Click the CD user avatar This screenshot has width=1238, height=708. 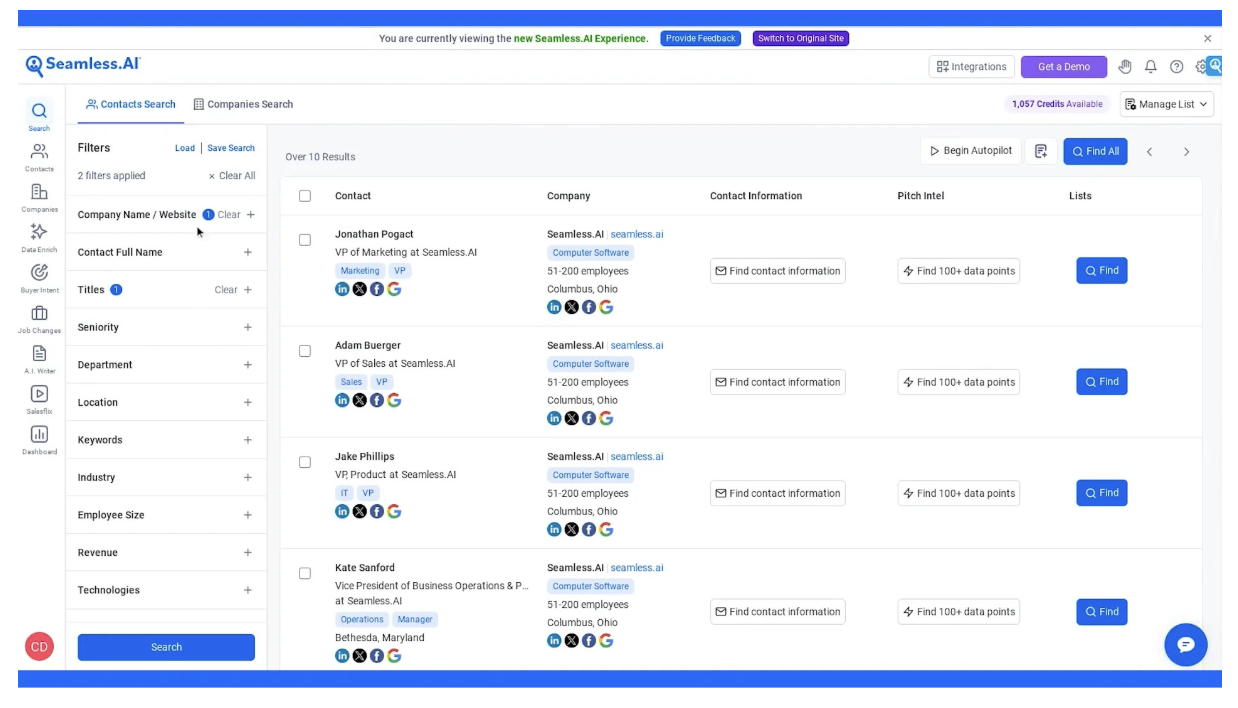39,646
